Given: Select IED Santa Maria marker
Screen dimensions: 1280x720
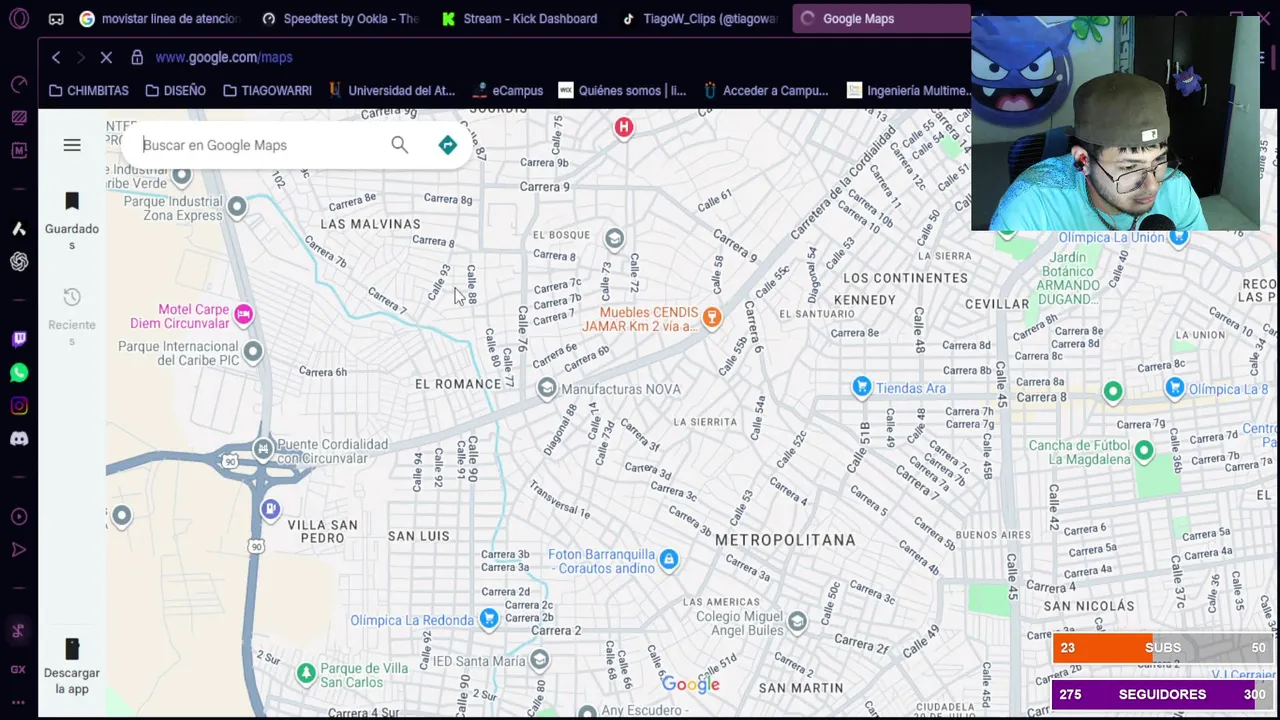Looking at the screenshot, I should tap(540, 659).
